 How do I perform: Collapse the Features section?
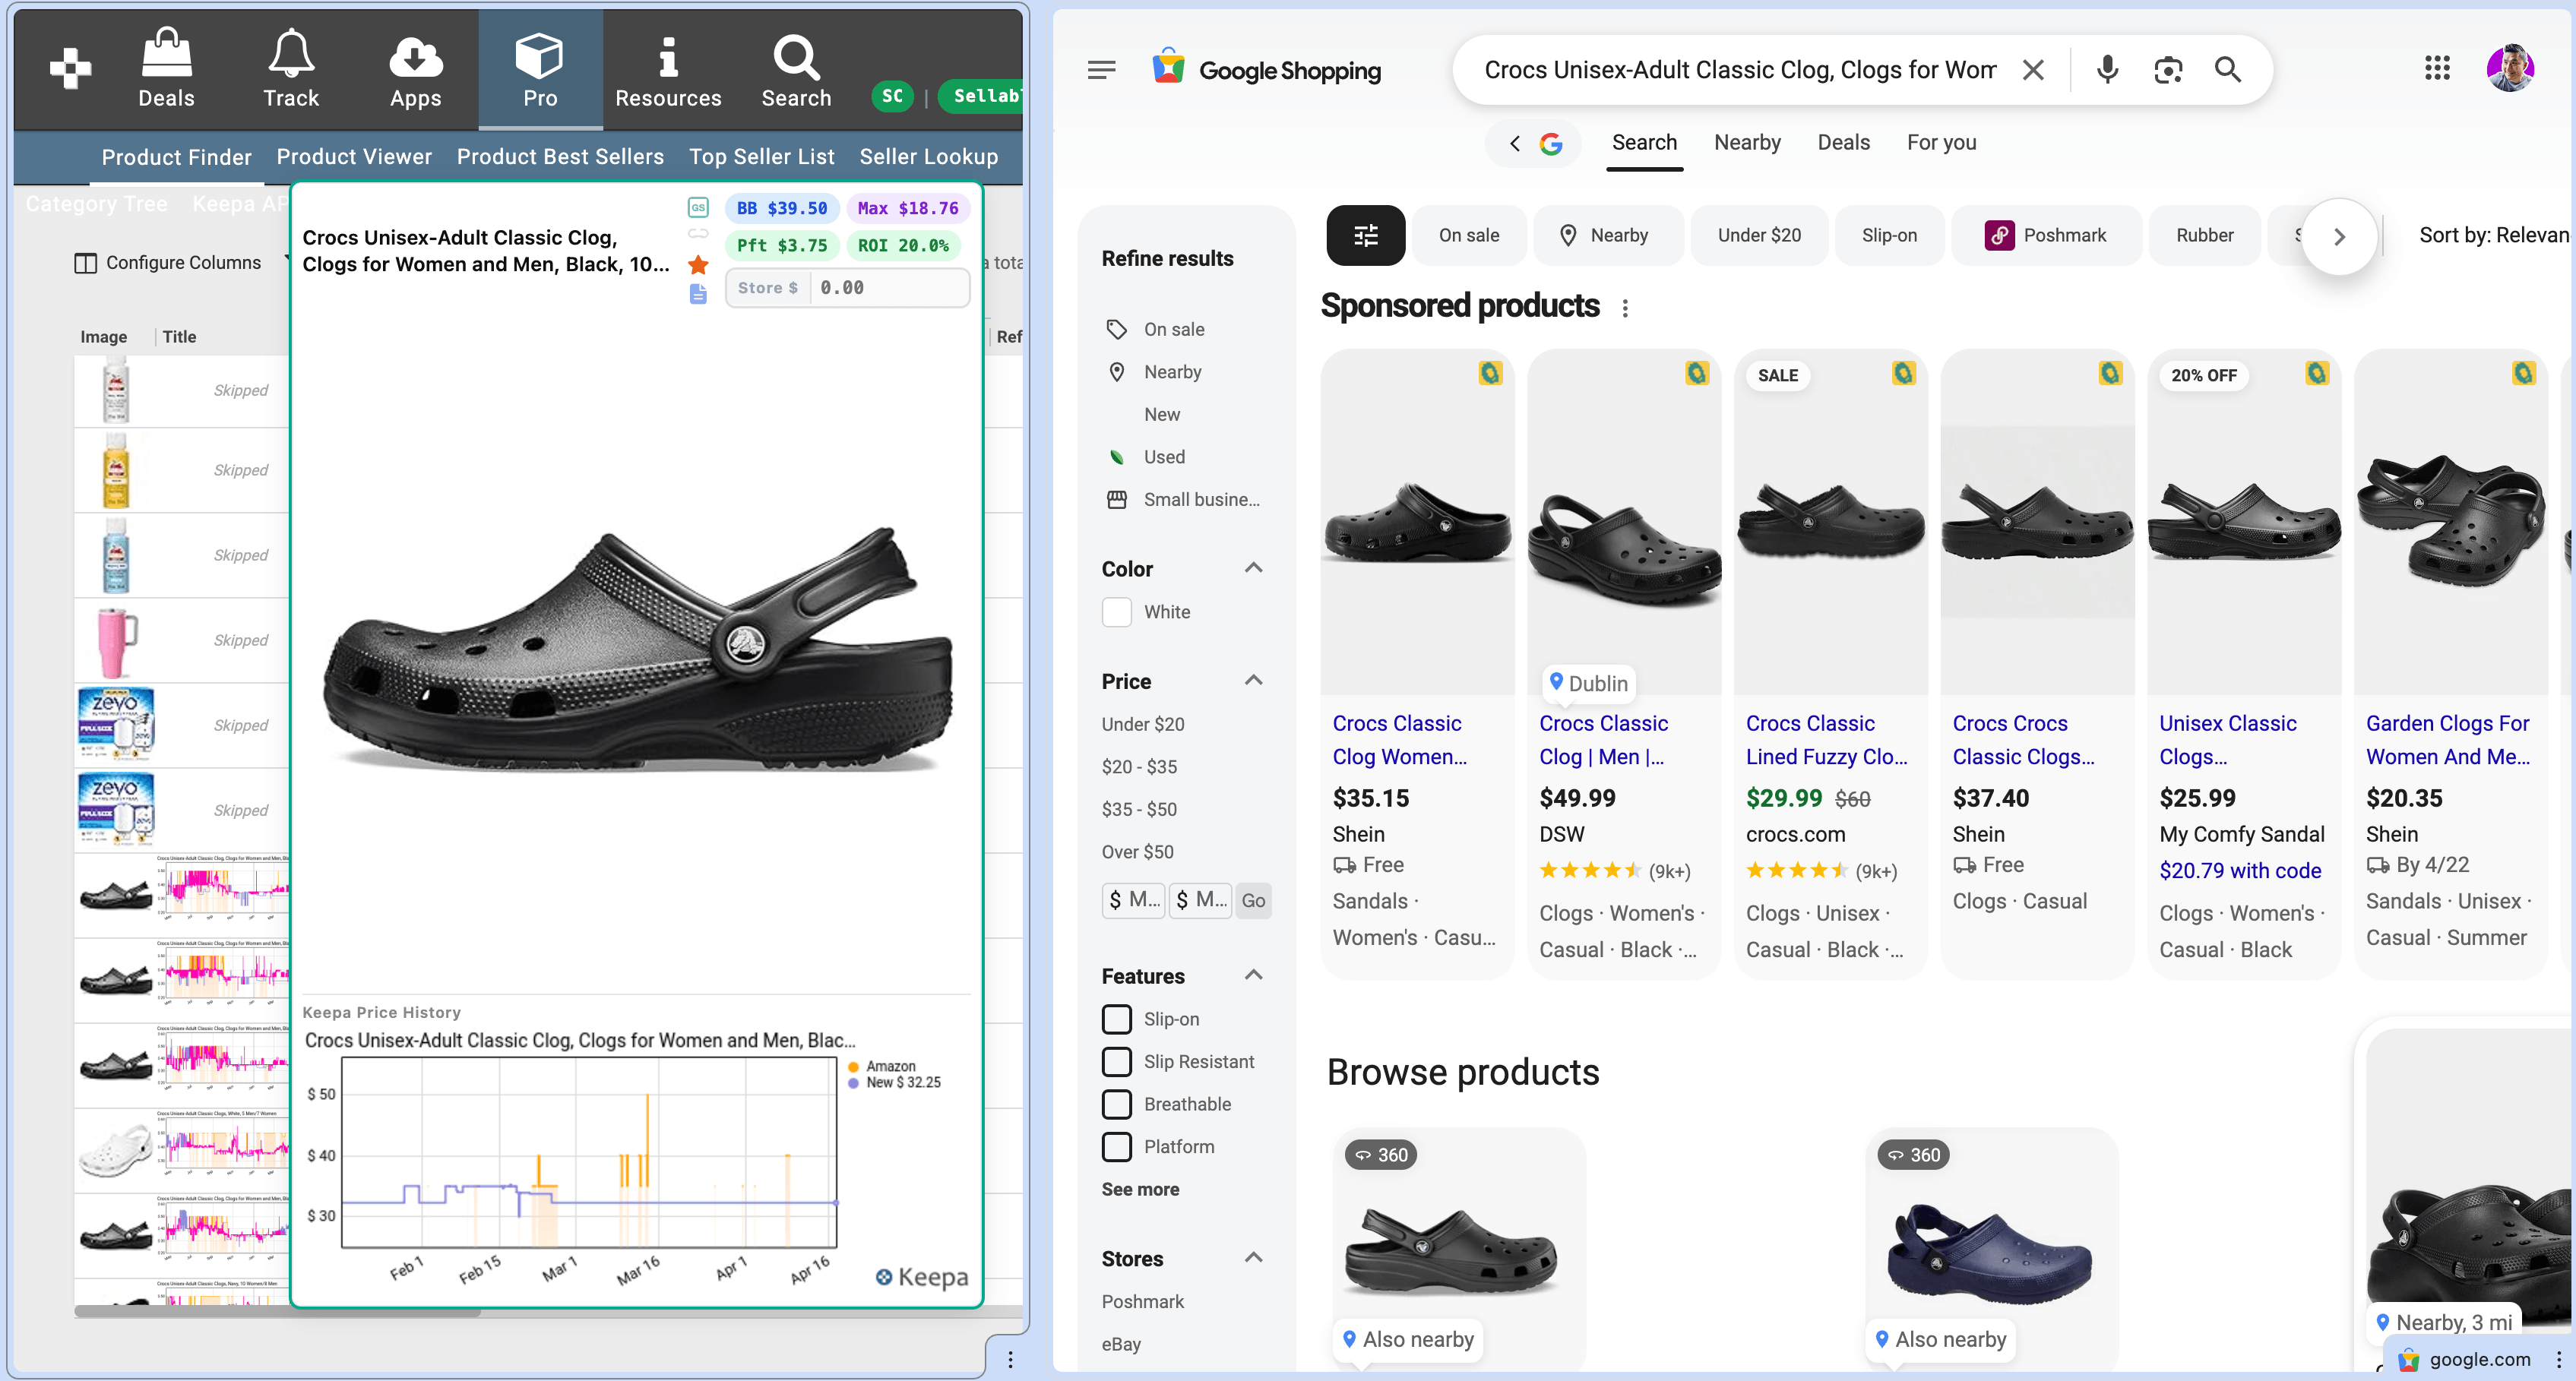(x=1253, y=975)
